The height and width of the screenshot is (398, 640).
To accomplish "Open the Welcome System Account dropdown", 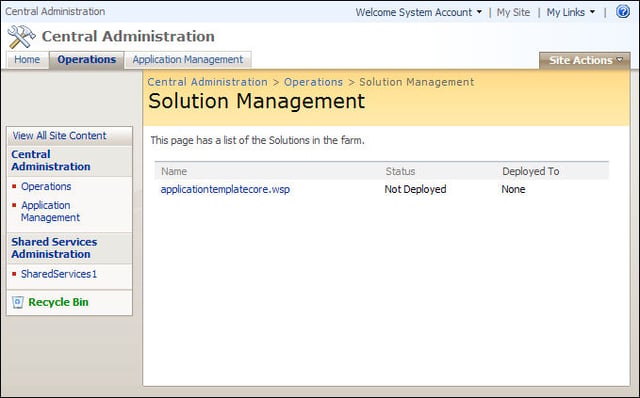I will (418, 12).
